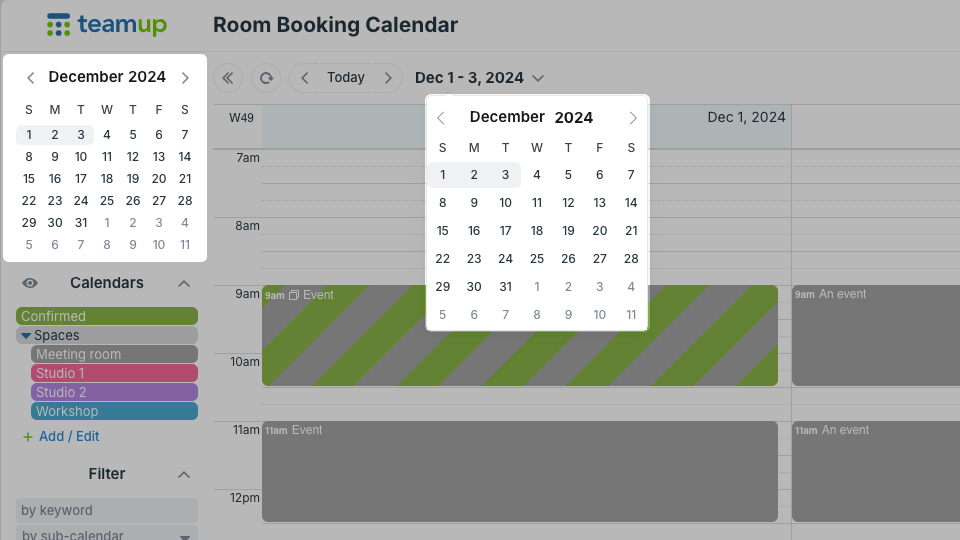Collapse the Calendars section
The height and width of the screenshot is (540, 960).
click(184, 283)
